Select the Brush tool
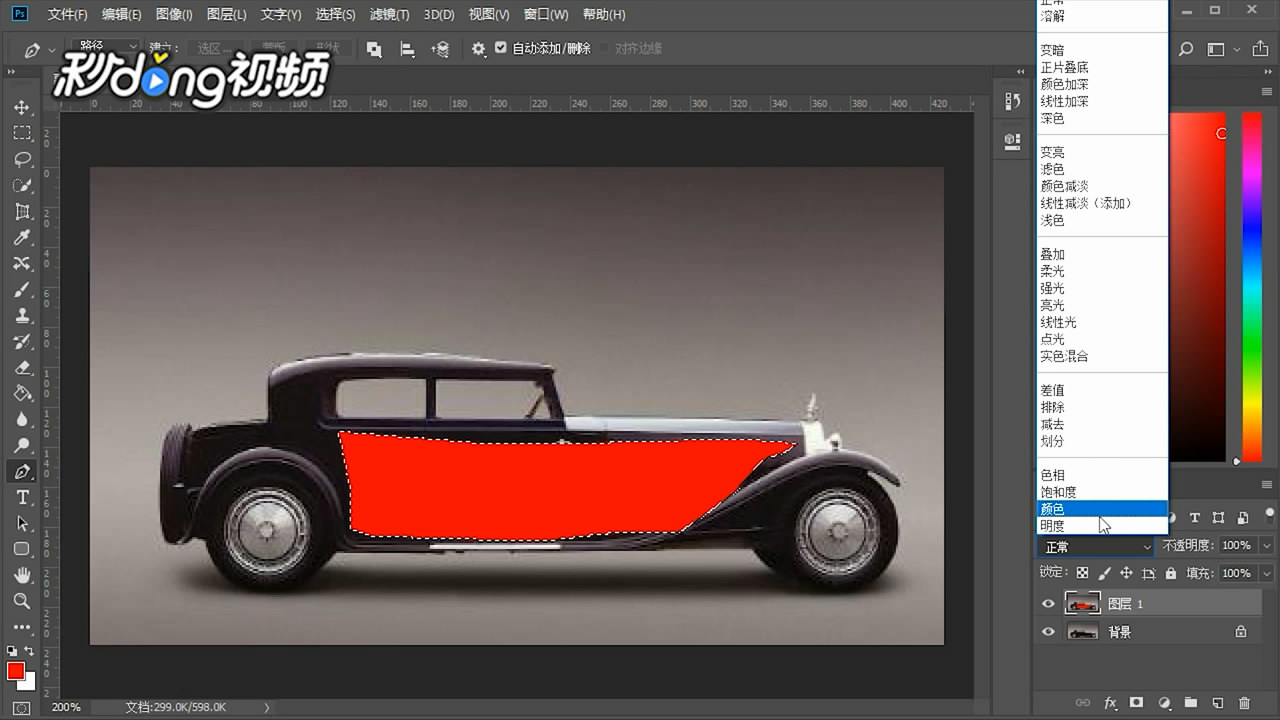The width and height of the screenshot is (1280, 720). [x=22, y=289]
